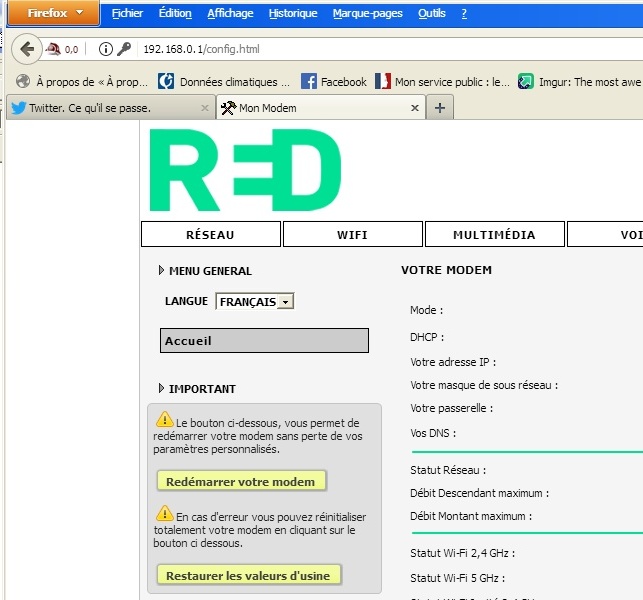Viewport: 643px width, 600px height.
Task: Open the ? help menu
Action: [464, 13]
